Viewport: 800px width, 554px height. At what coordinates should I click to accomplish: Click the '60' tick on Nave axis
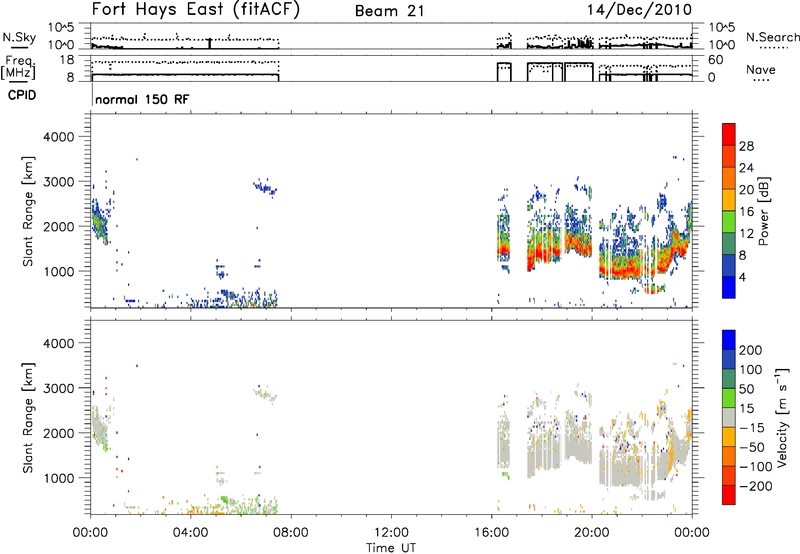pos(716,60)
